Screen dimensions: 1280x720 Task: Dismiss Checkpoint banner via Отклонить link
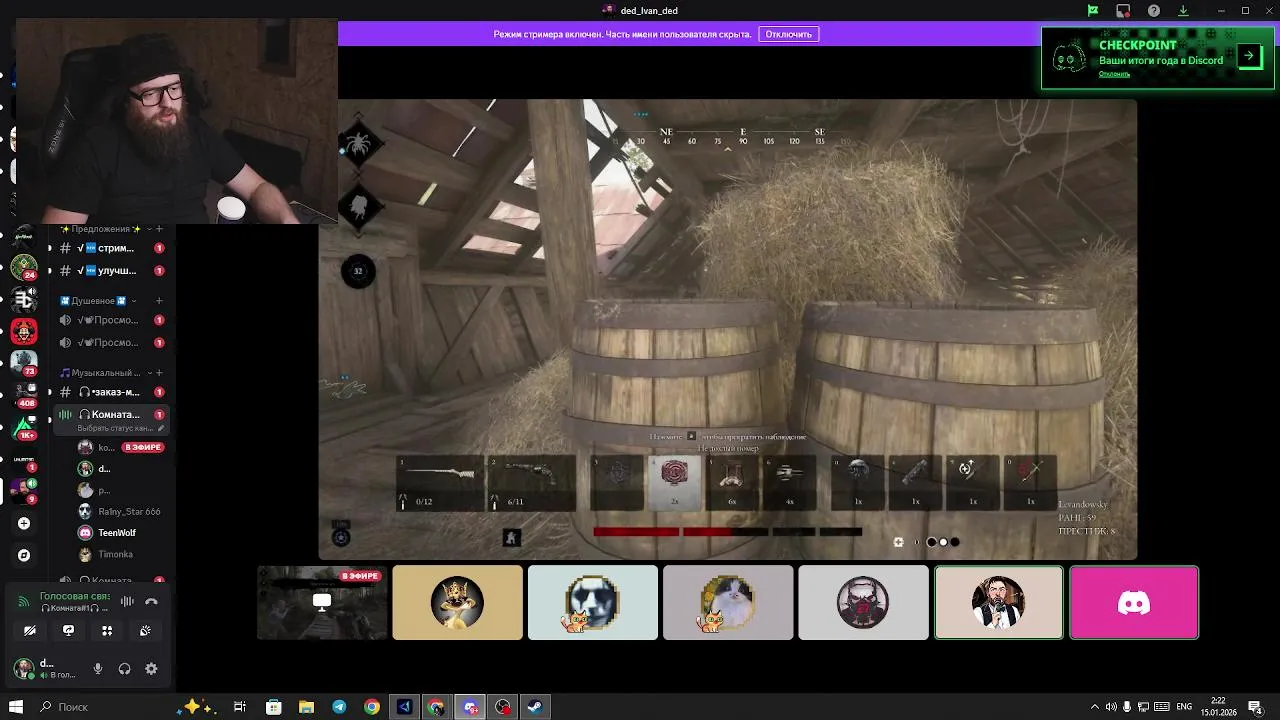click(1114, 74)
